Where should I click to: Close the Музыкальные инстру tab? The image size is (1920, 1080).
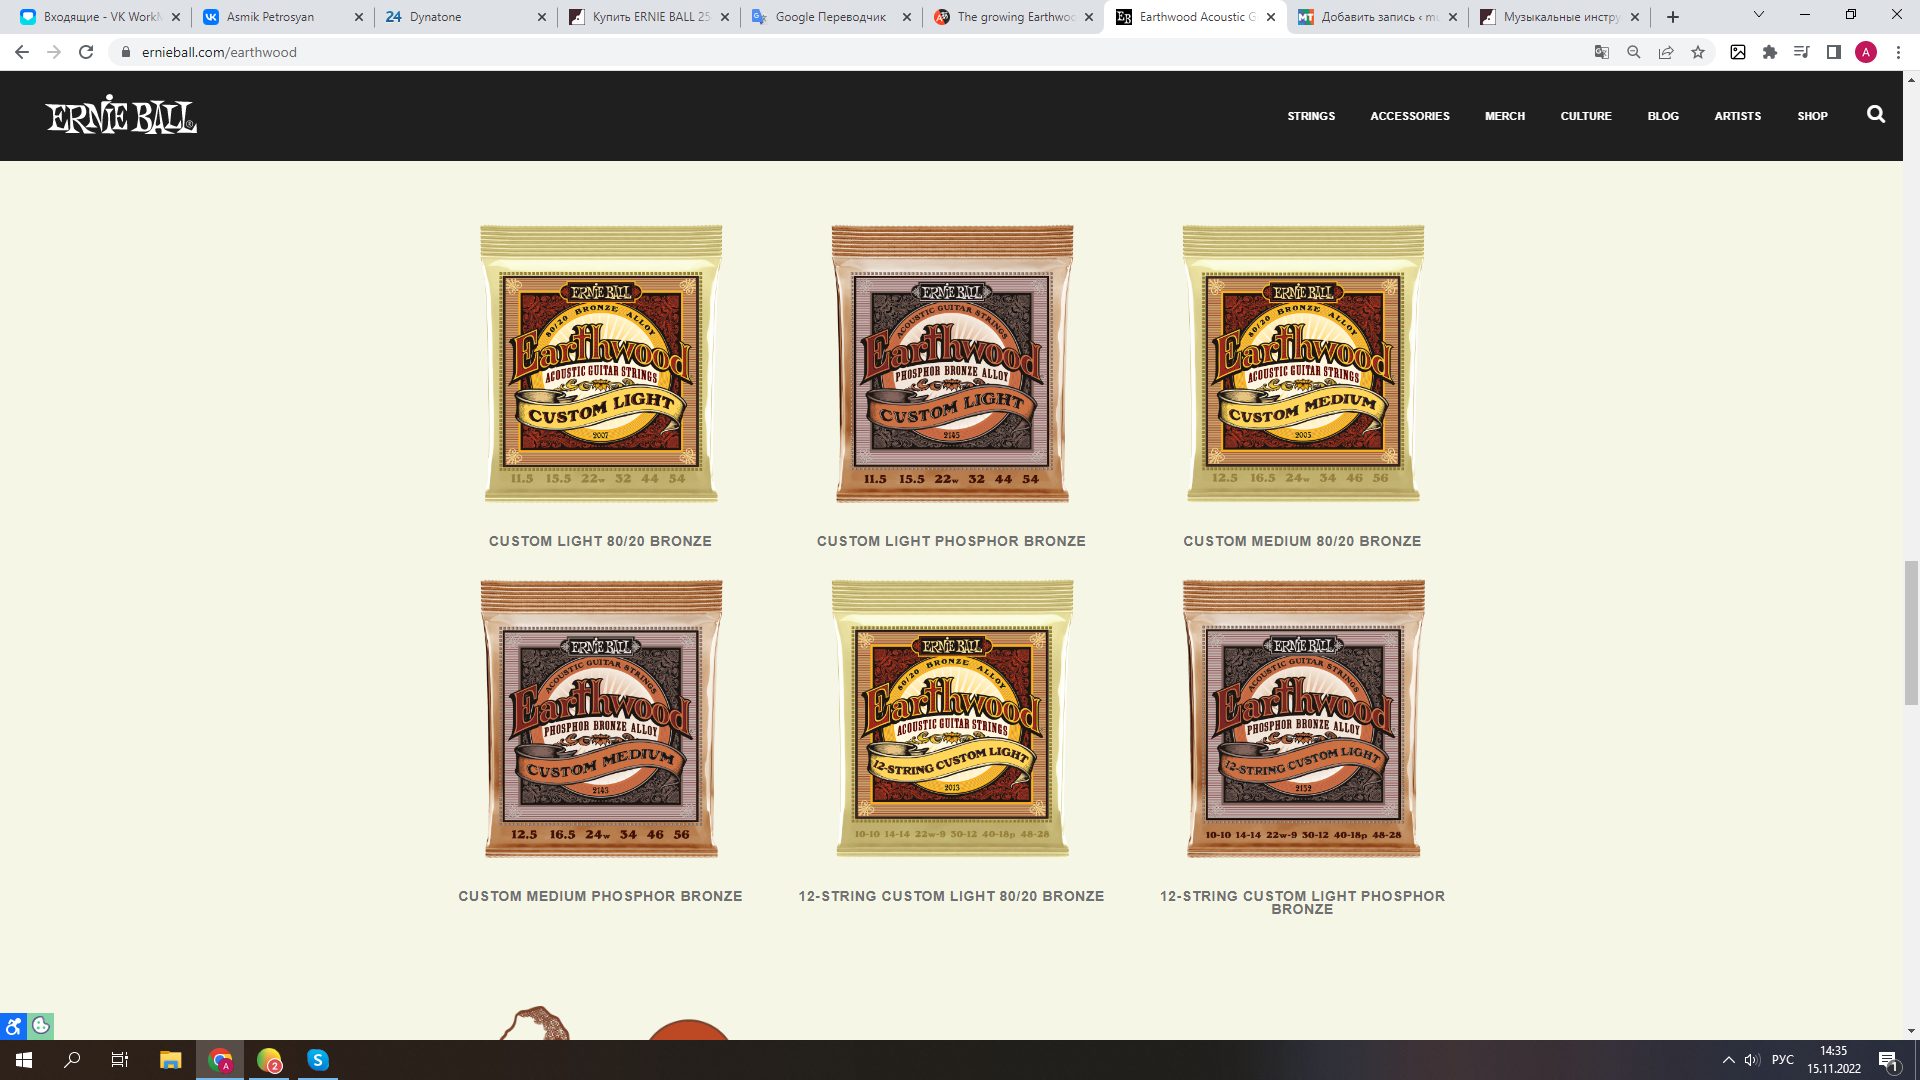1635,17
